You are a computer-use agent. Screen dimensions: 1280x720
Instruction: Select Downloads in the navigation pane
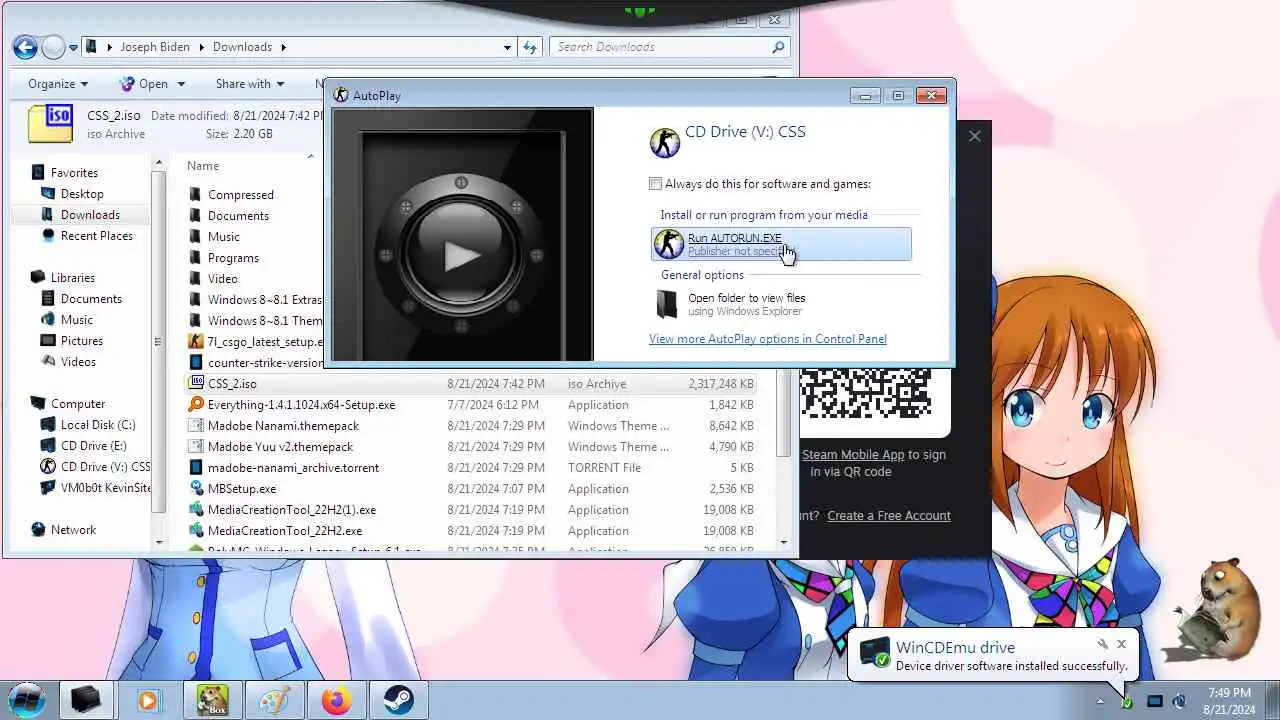point(90,215)
